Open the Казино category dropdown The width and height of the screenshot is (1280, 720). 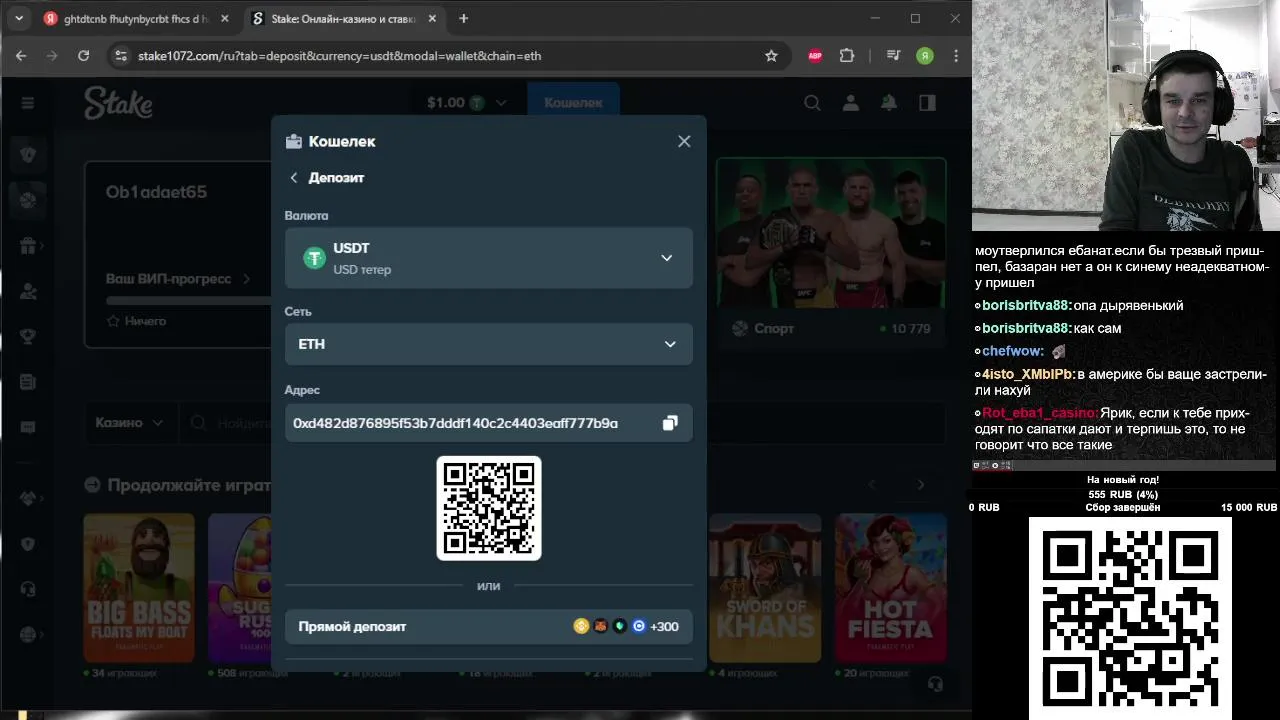coord(129,423)
